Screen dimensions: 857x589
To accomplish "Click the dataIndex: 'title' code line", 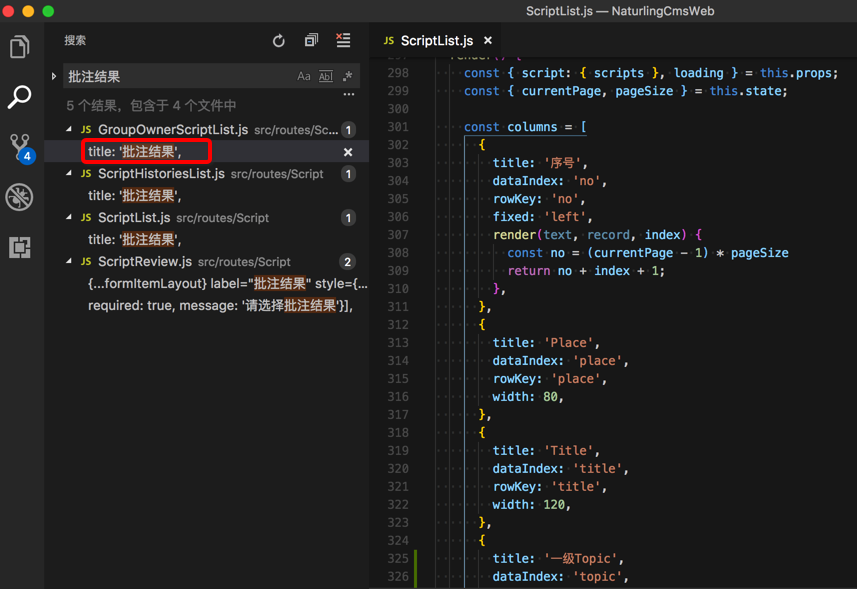I will coord(560,469).
